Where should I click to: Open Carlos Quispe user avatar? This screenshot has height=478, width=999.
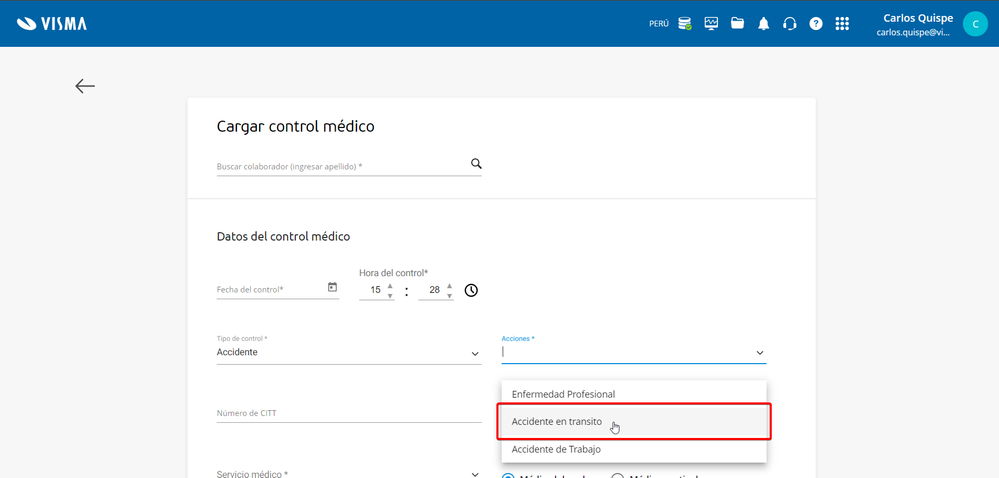tap(975, 24)
